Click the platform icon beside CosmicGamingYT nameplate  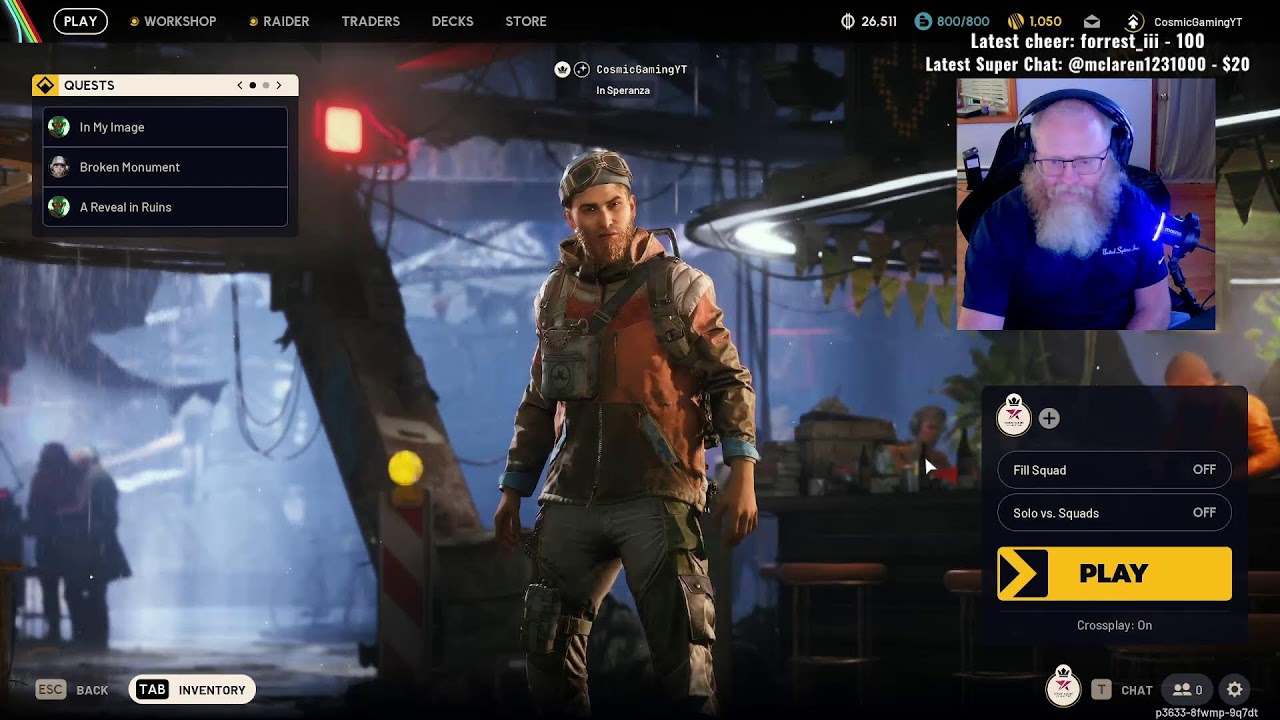point(582,69)
